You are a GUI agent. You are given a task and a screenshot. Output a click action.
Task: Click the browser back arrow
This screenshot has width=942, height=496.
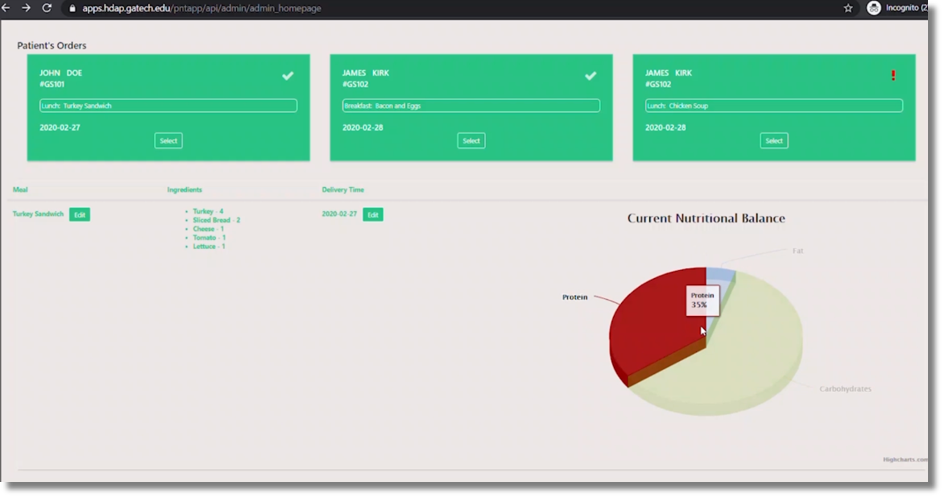[6, 8]
